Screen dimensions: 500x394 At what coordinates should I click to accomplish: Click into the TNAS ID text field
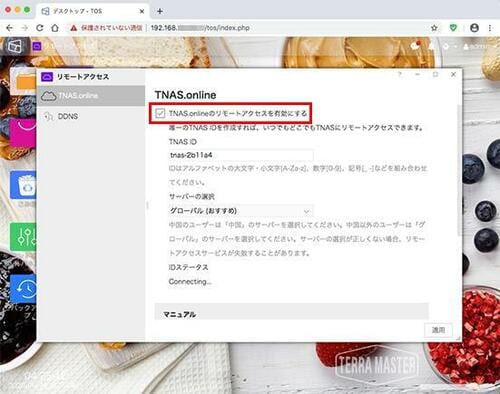pyautogui.click(x=241, y=155)
